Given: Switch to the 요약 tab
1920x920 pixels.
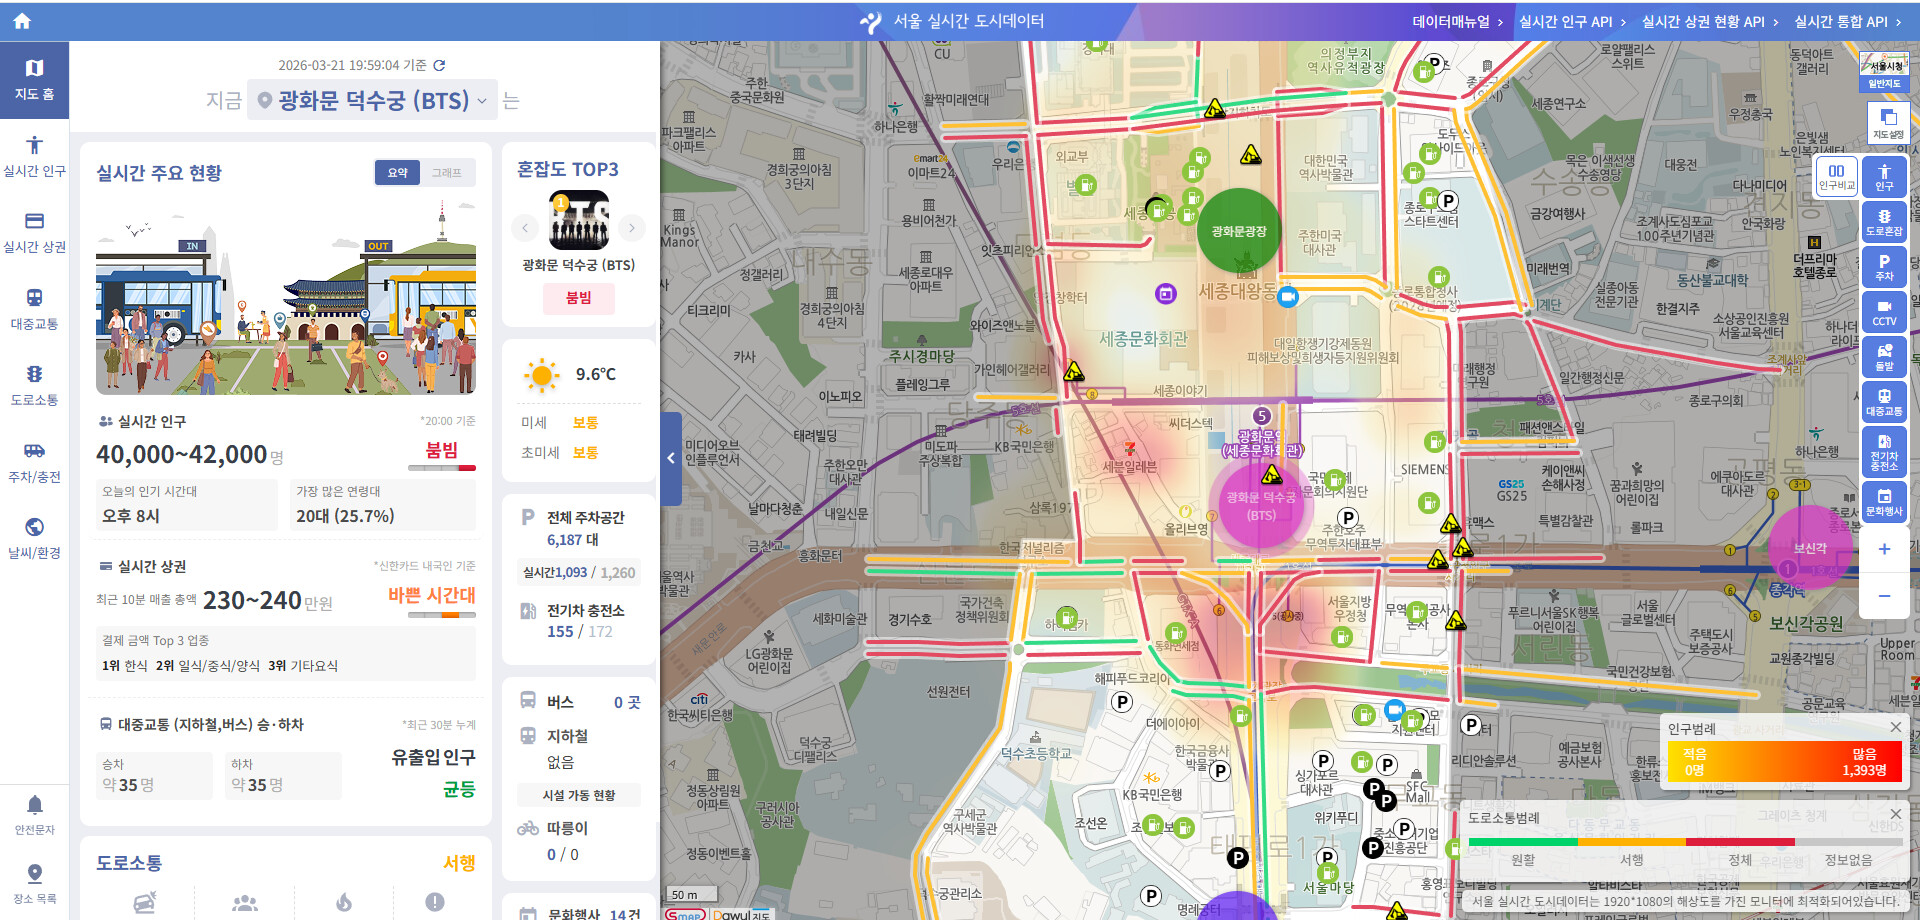Looking at the screenshot, I should 398,173.
